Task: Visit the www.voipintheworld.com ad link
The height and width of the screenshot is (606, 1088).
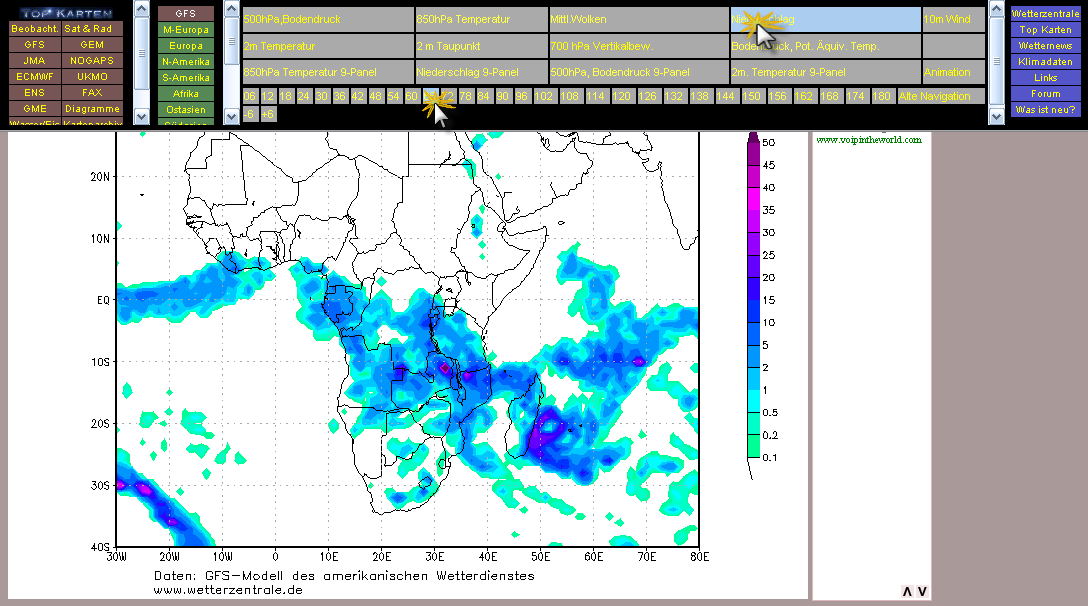Action: (x=869, y=140)
